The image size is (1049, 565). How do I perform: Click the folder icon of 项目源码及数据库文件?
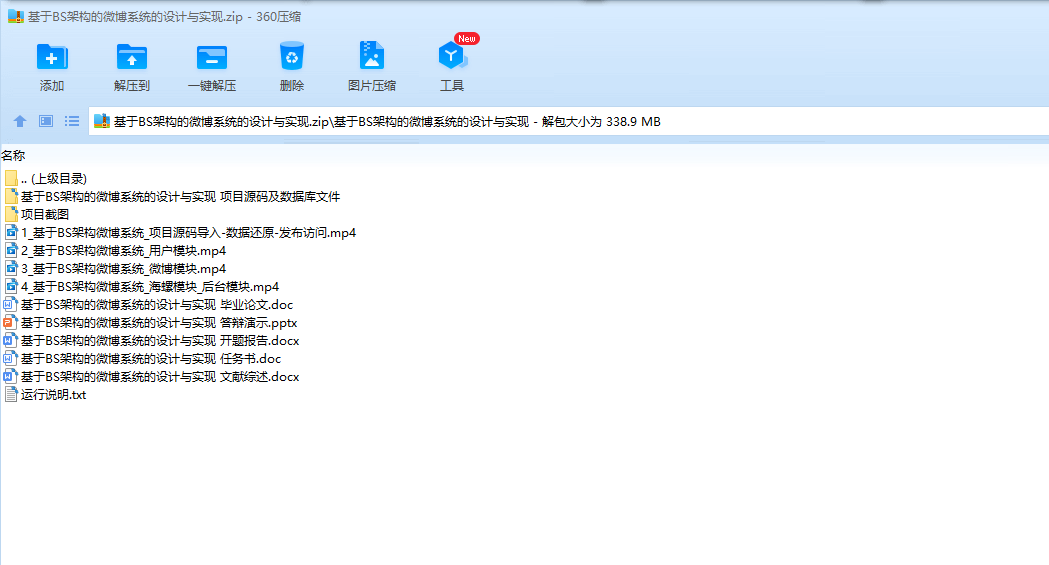click(x=11, y=196)
